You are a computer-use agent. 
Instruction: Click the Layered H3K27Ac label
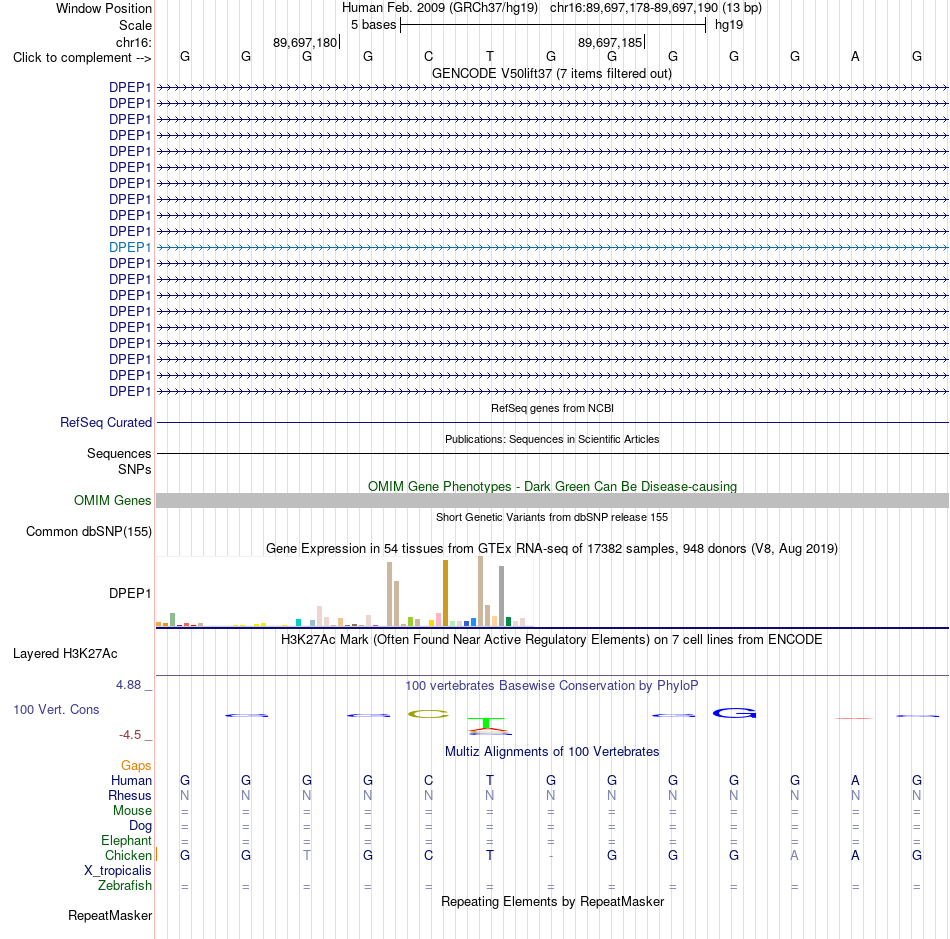[x=65, y=654]
